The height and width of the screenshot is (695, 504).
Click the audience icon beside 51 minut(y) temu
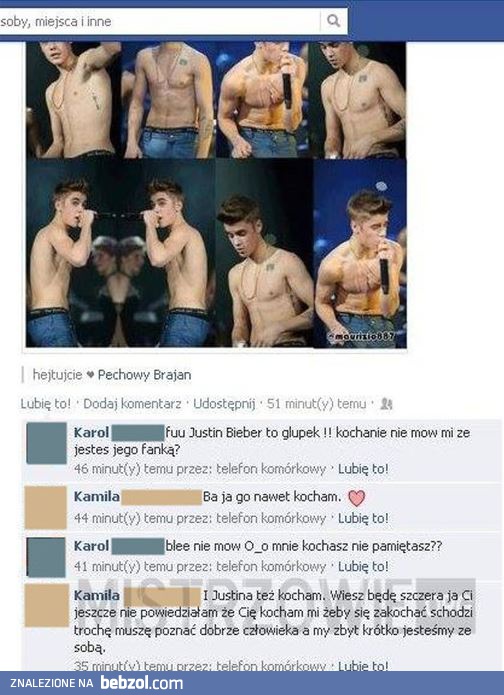(x=386, y=404)
